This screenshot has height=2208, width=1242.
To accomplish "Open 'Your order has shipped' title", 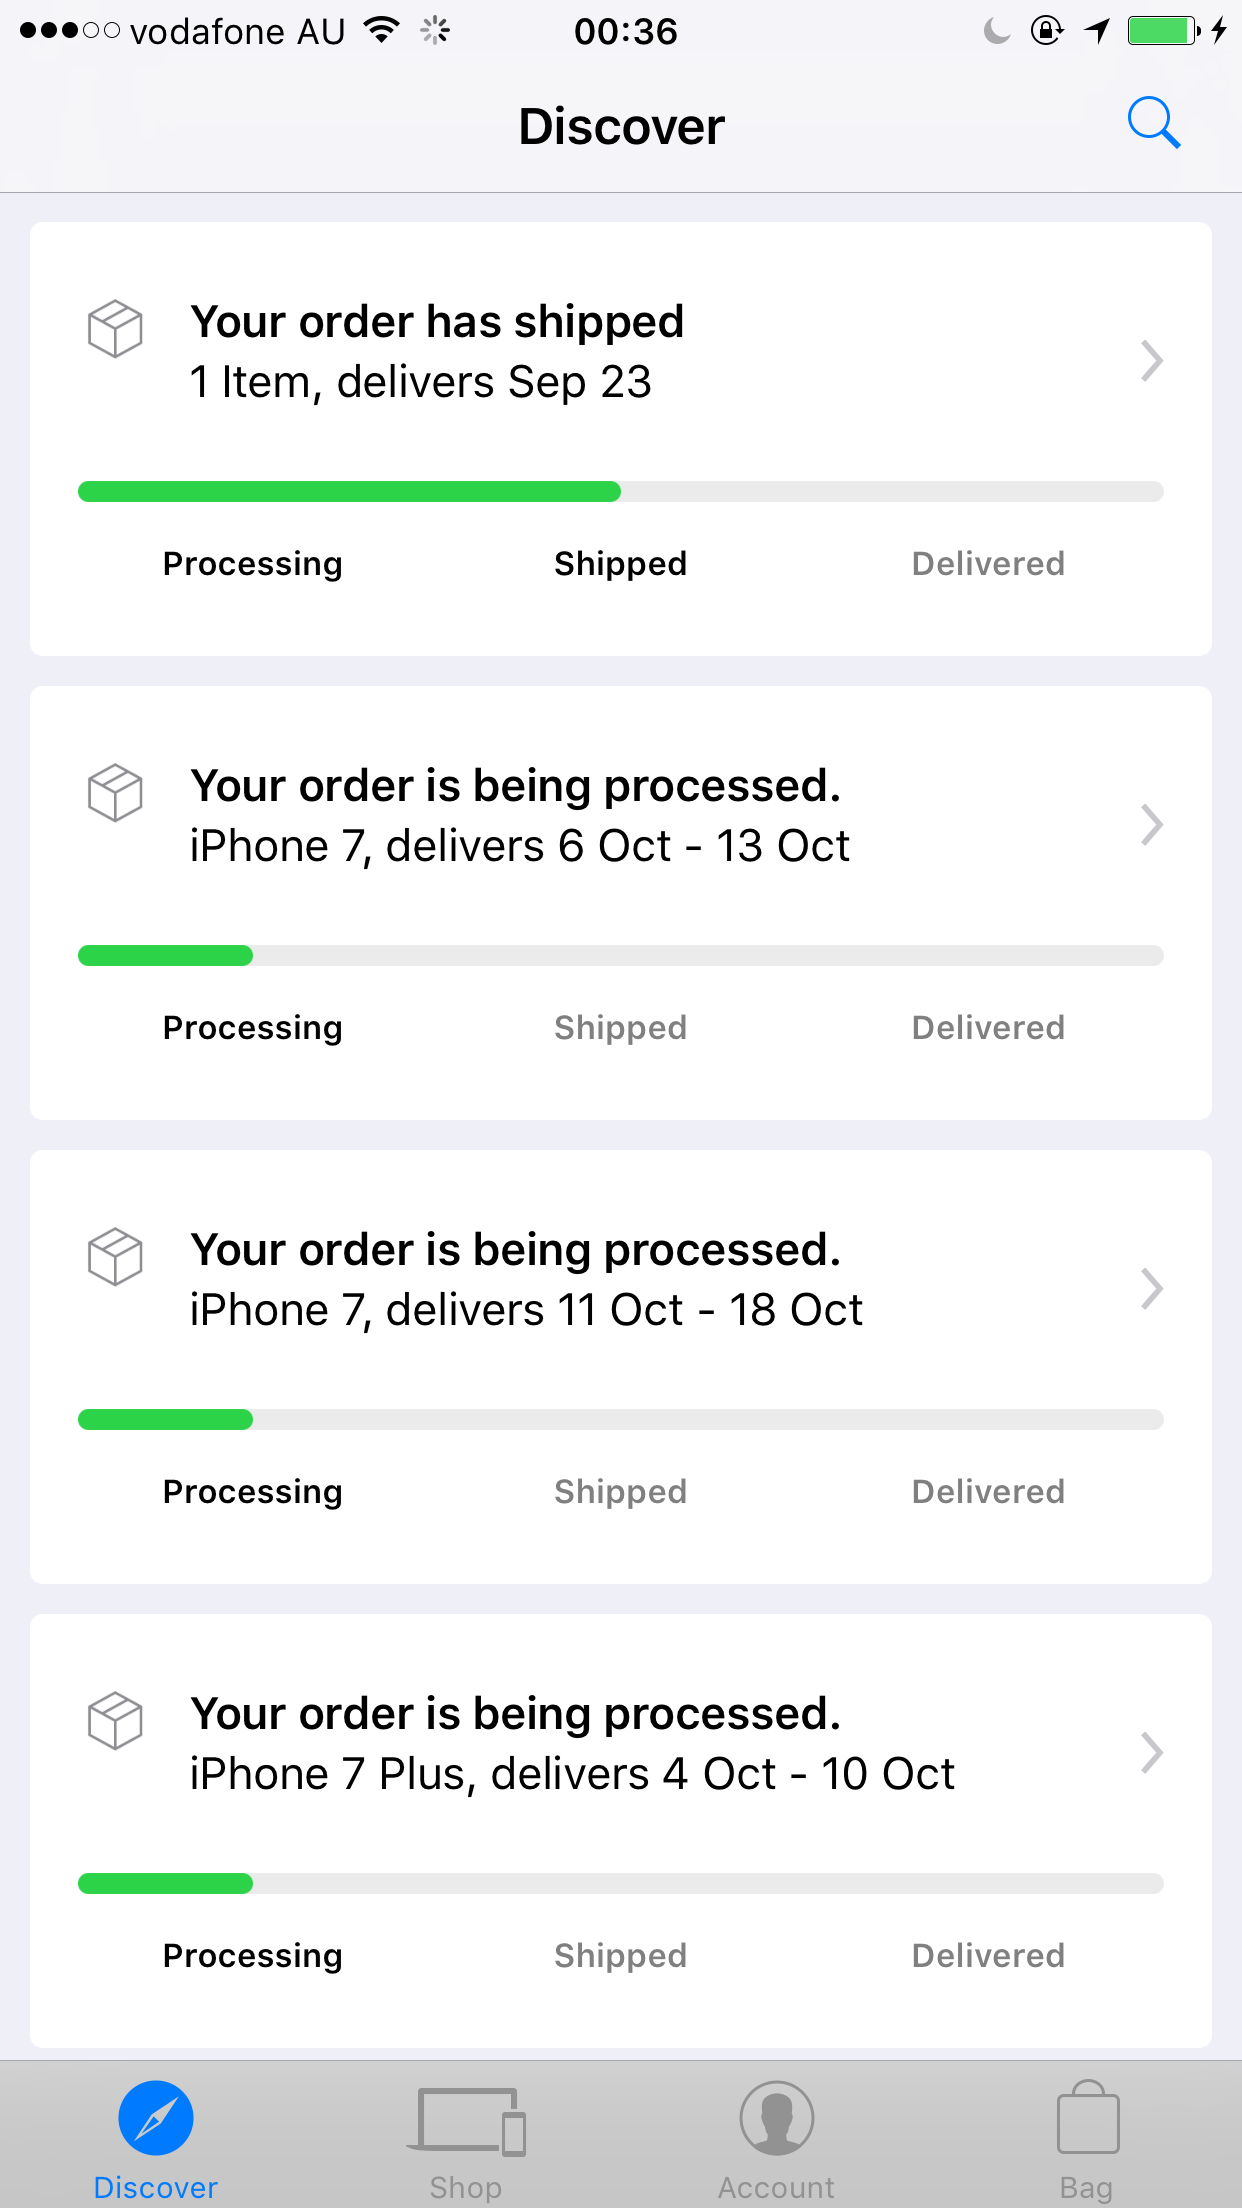I will [x=437, y=322].
